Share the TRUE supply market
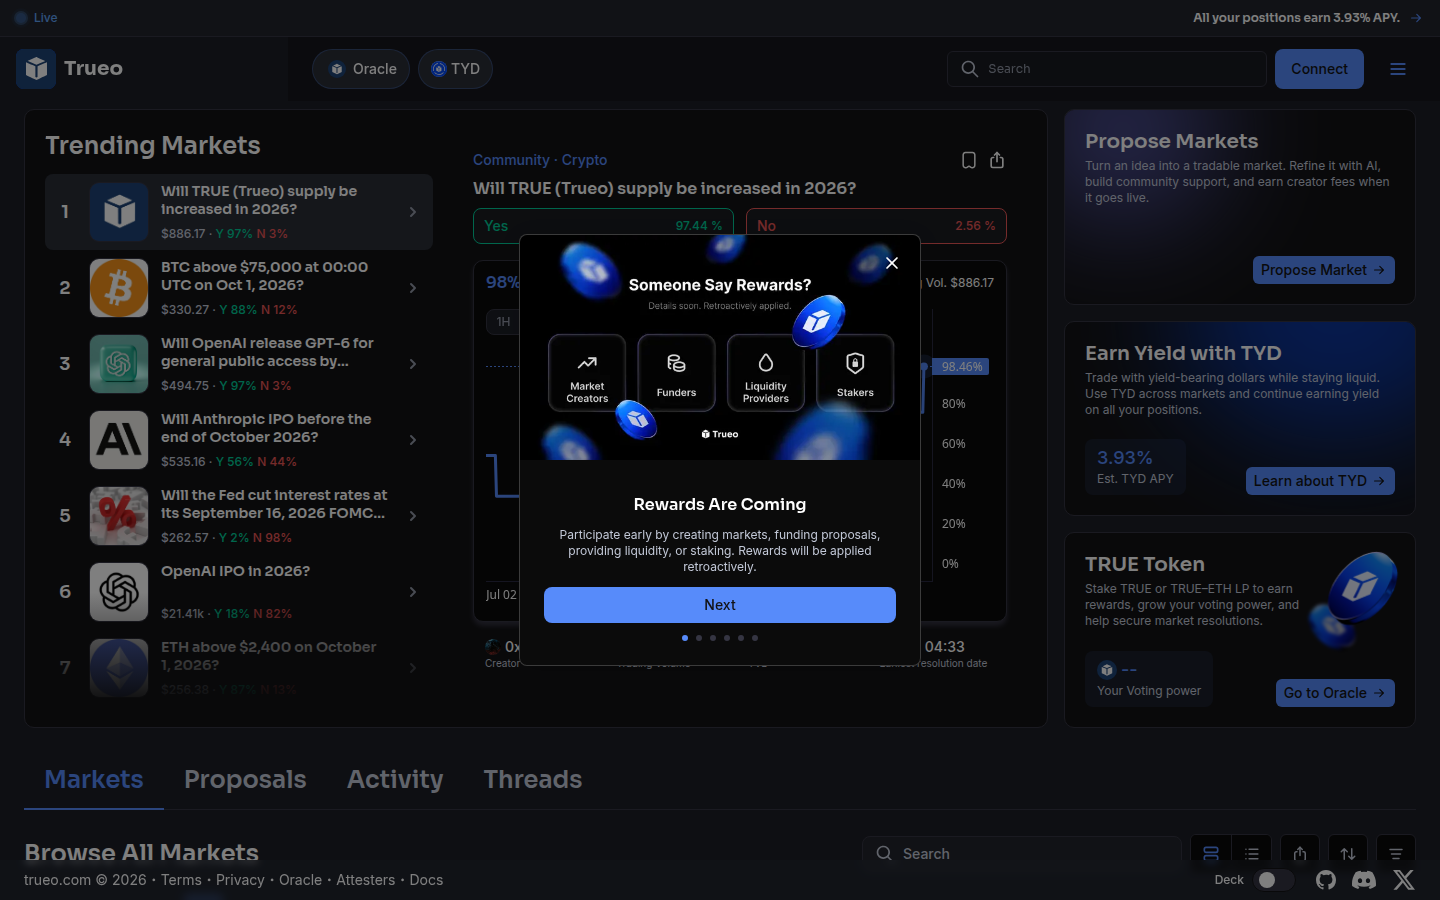Screen dimensions: 1440x900 [997, 160]
